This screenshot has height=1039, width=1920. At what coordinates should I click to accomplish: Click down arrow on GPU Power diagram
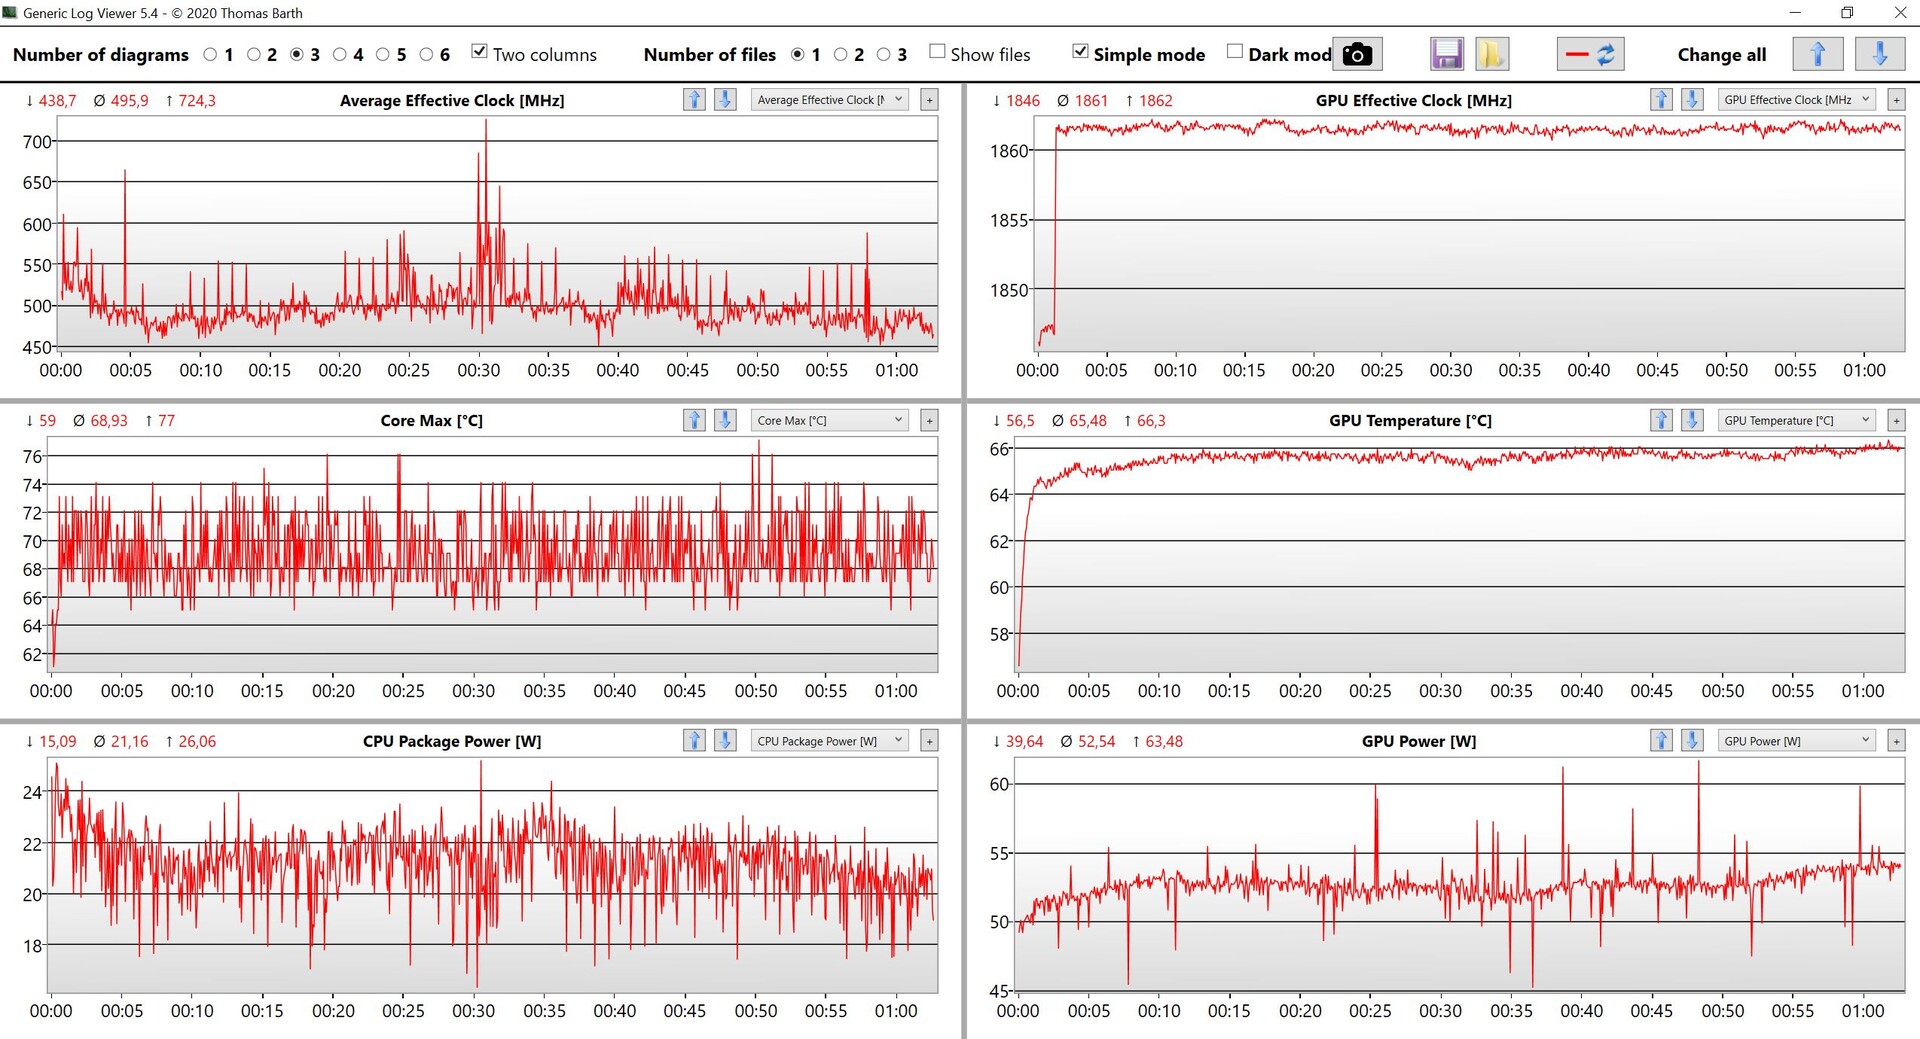tap(1692, 741)
